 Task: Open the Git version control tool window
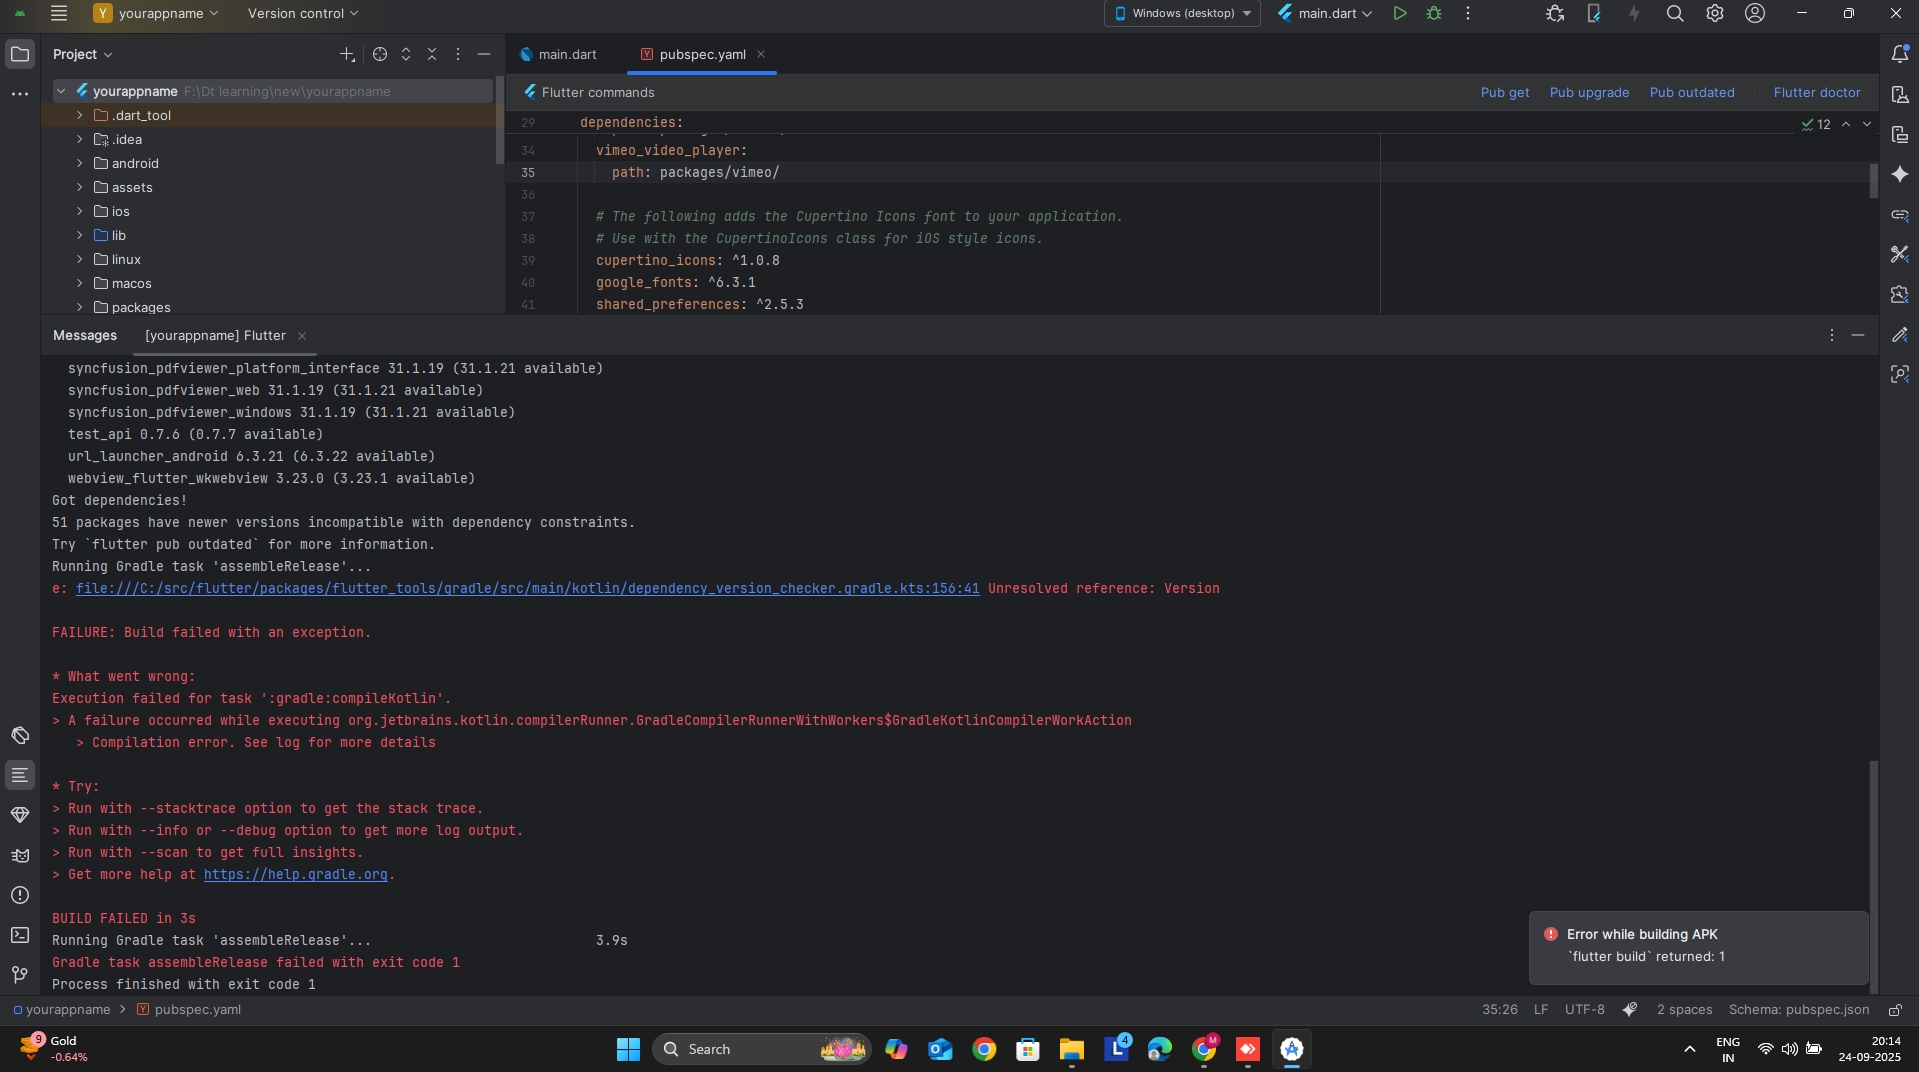(x=20, y=975)
